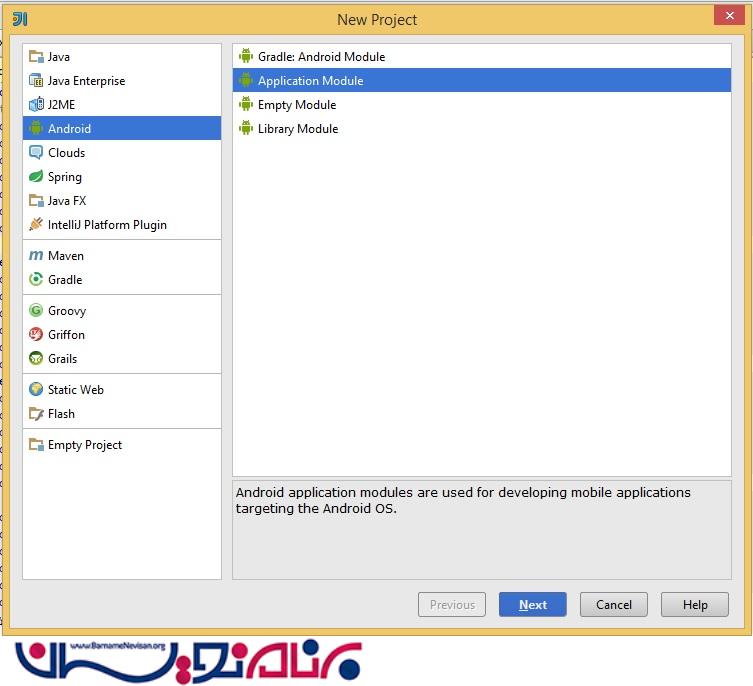Choose Gradle: Android Module template

click(x=320, y=57)
